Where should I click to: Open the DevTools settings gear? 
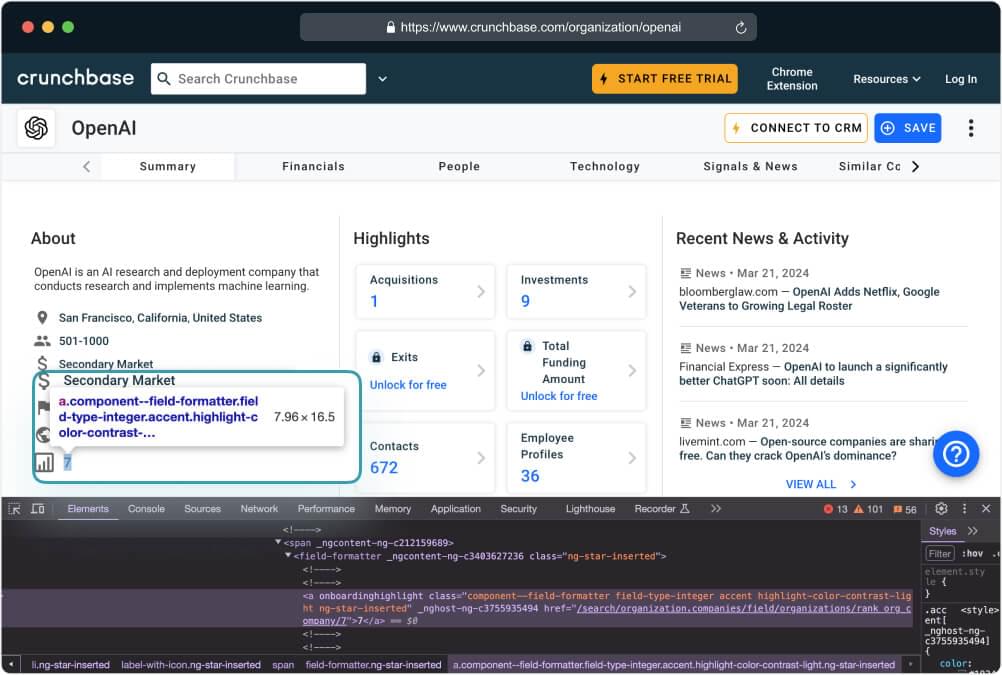(940, 509)
